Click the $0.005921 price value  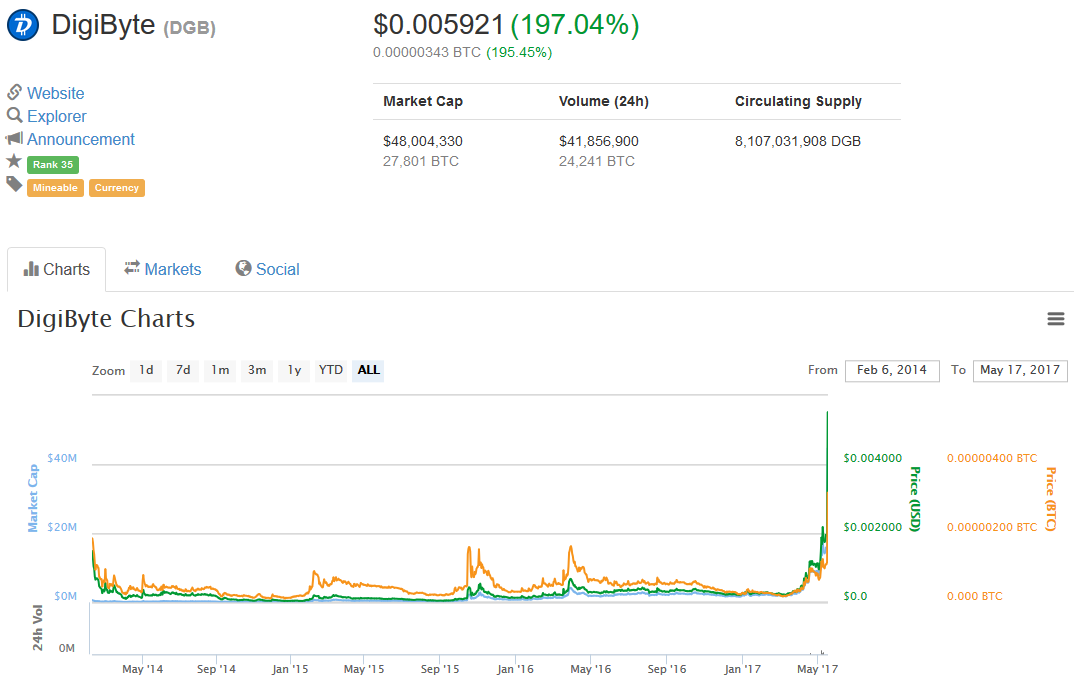coord(438,25)
